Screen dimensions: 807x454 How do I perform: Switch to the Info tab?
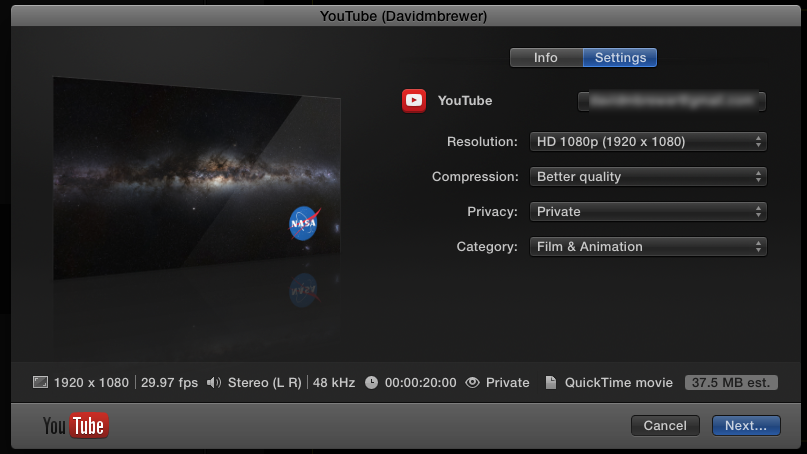(546, 58)
